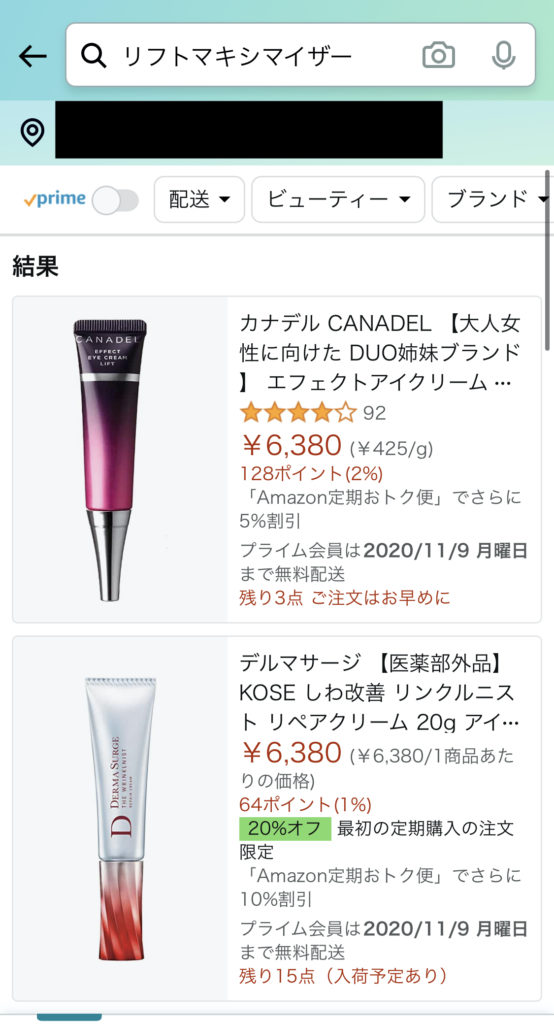Toggle the Prime filter switch
This screenshot has height=1024, width=554.
click(115, 200)
